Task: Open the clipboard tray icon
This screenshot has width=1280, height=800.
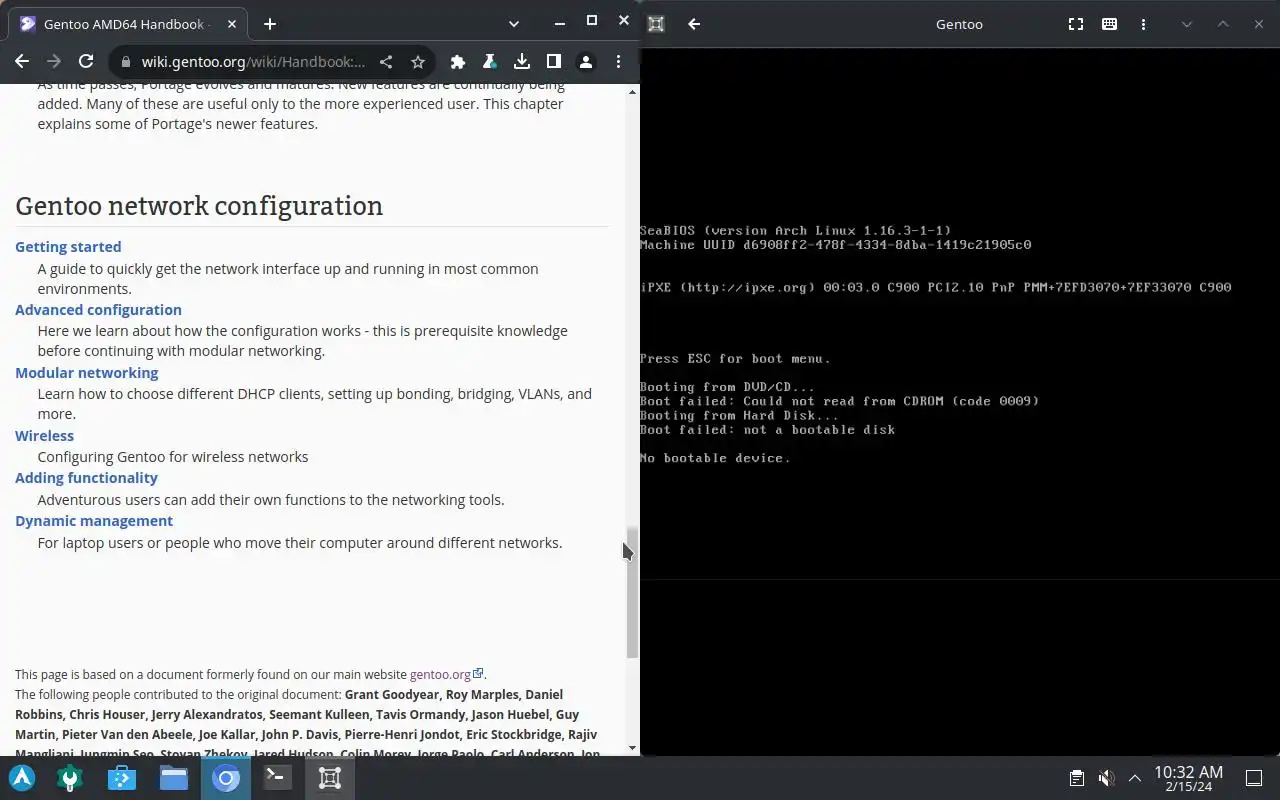Action: 1077,778
